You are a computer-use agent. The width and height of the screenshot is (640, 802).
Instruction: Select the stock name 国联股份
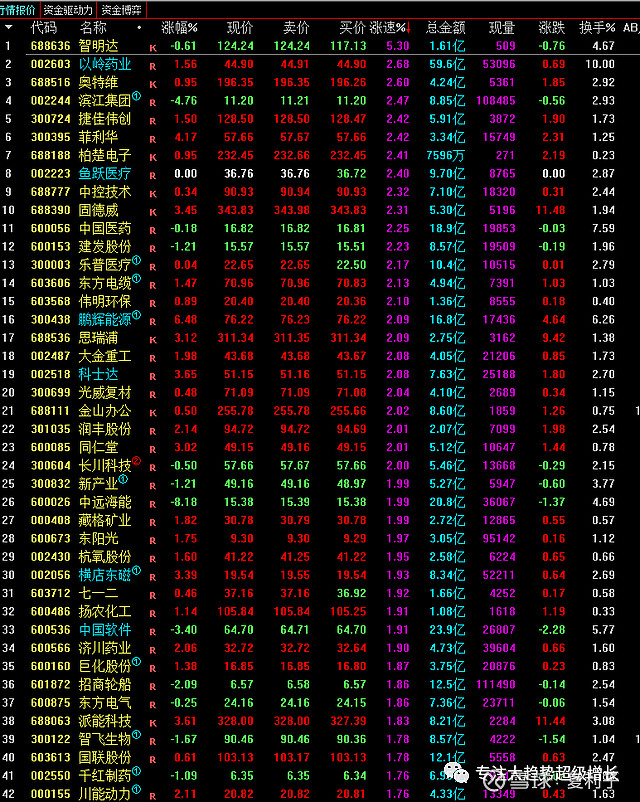(x=105, y=758)
